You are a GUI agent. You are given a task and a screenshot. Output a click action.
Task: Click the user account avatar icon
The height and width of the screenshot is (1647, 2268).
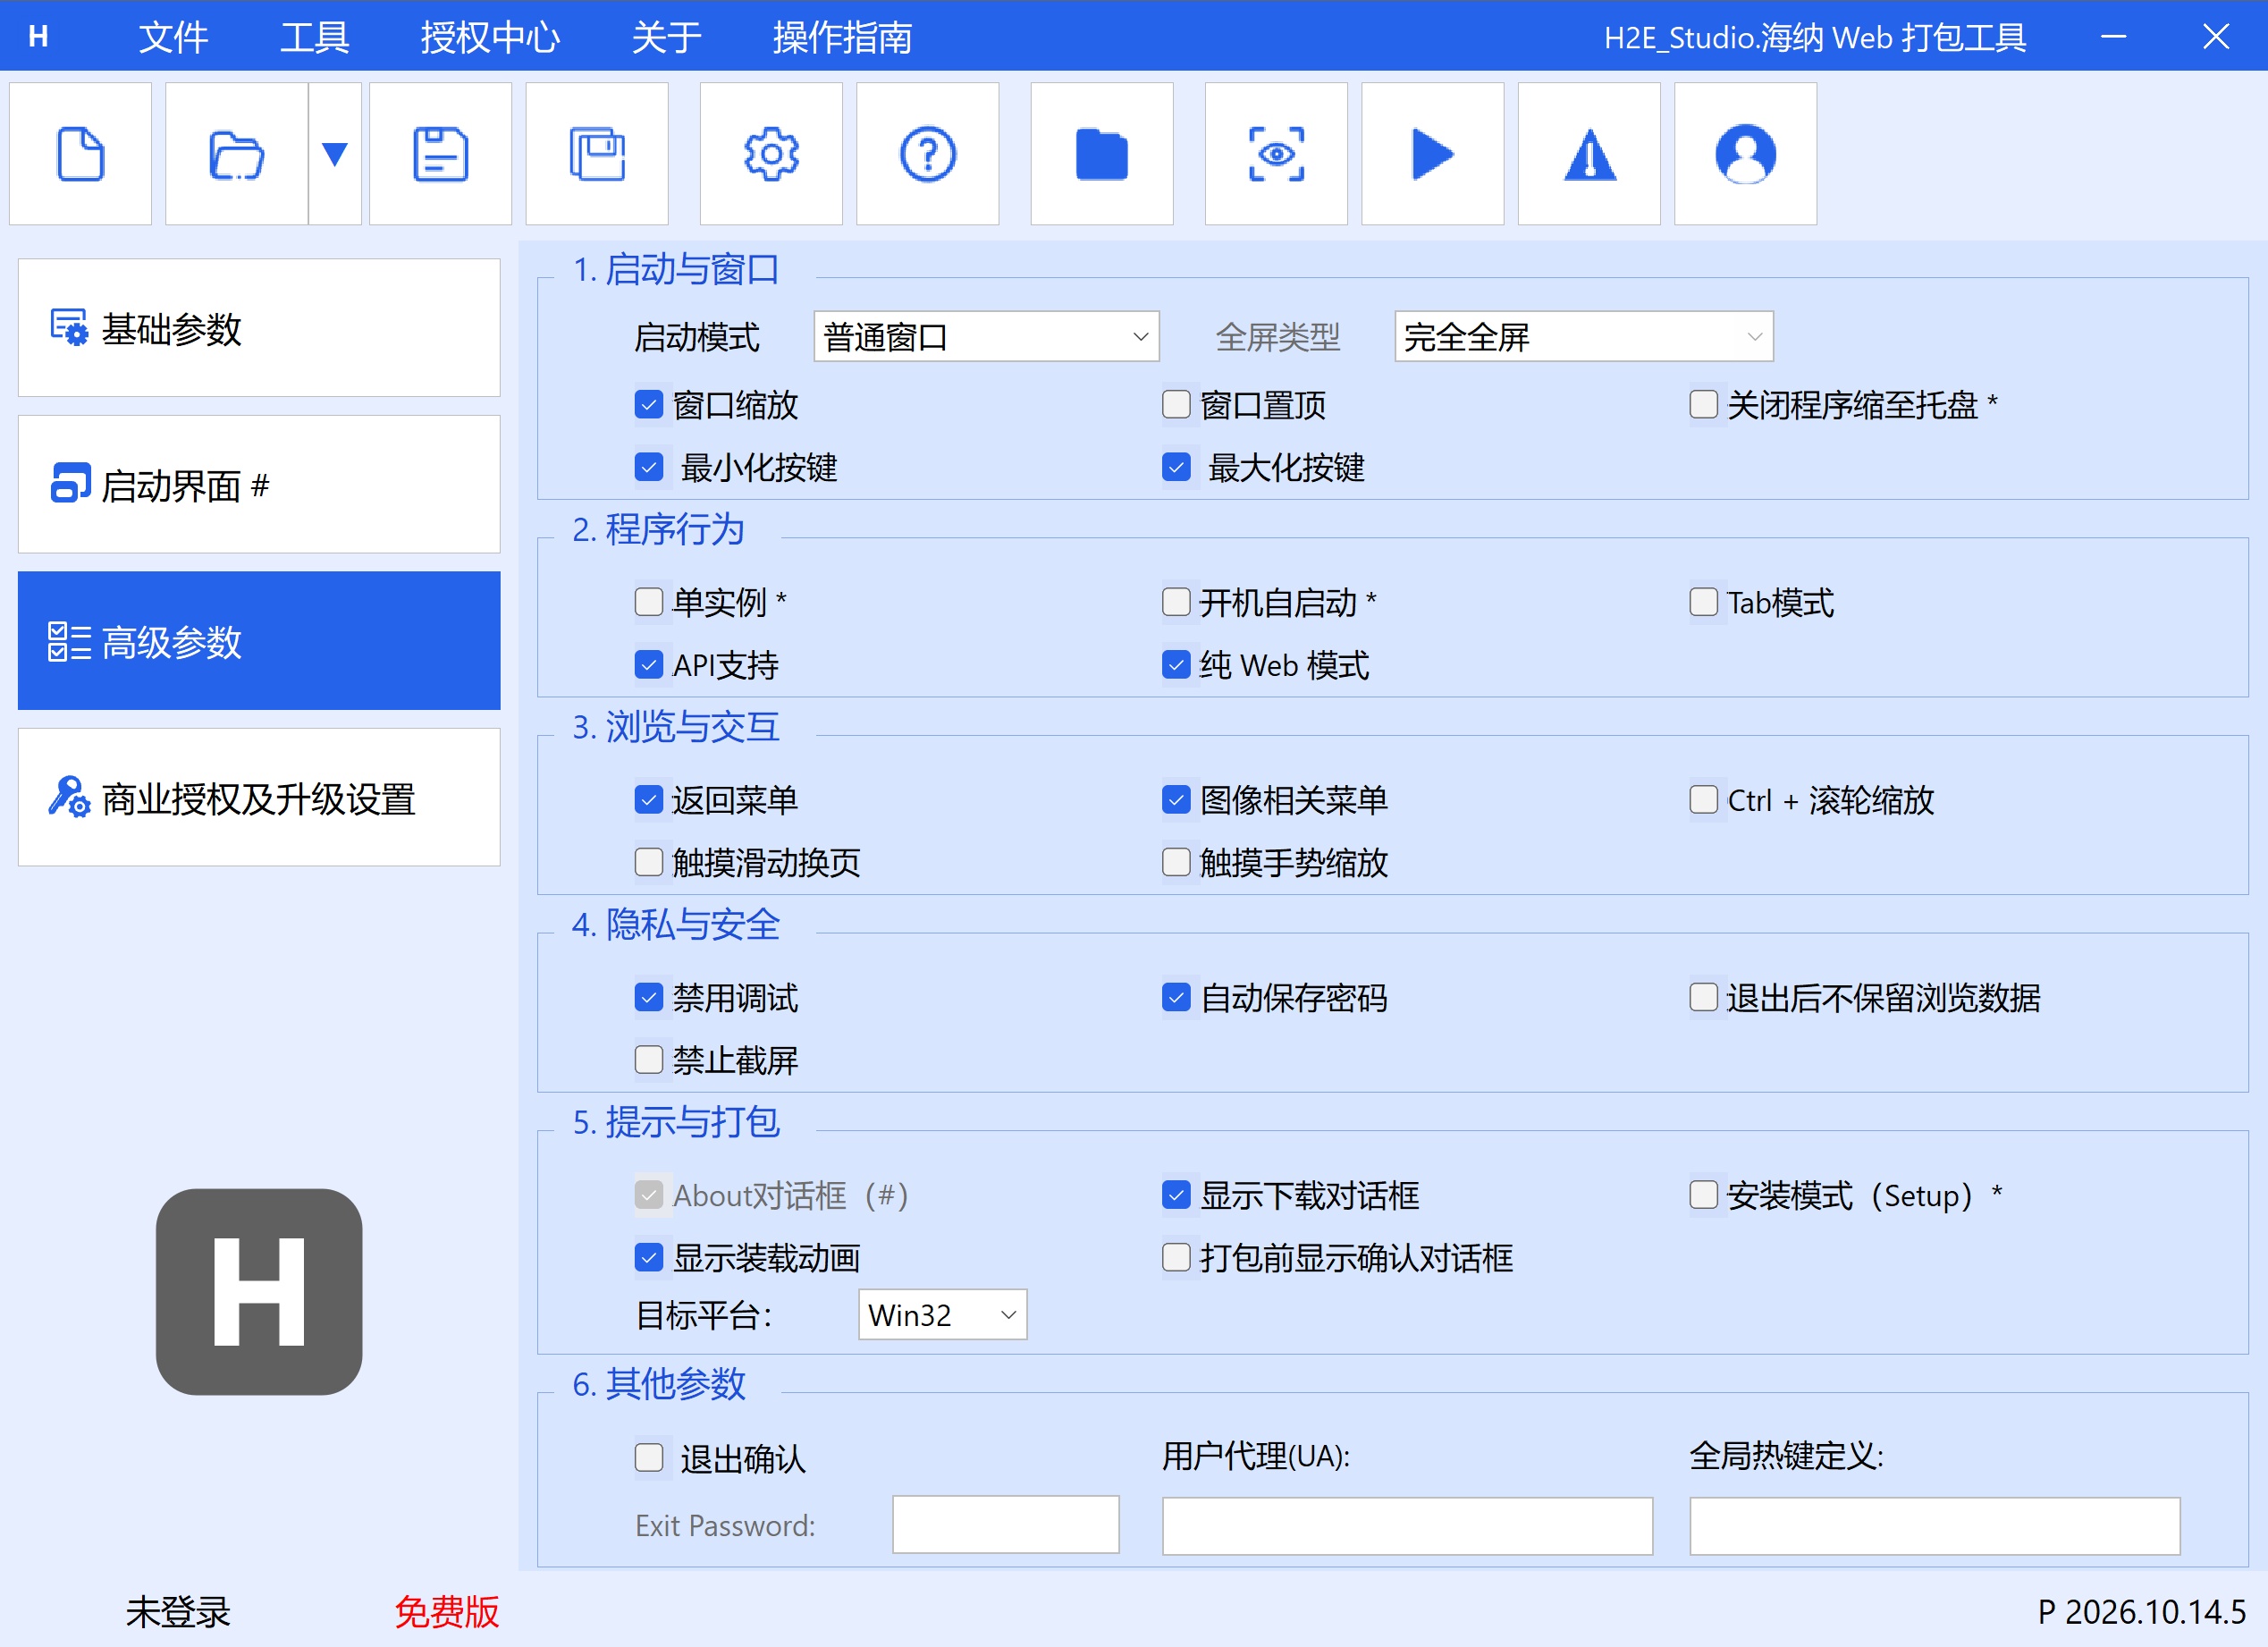pyautogui.click(x=1745, y=154)
